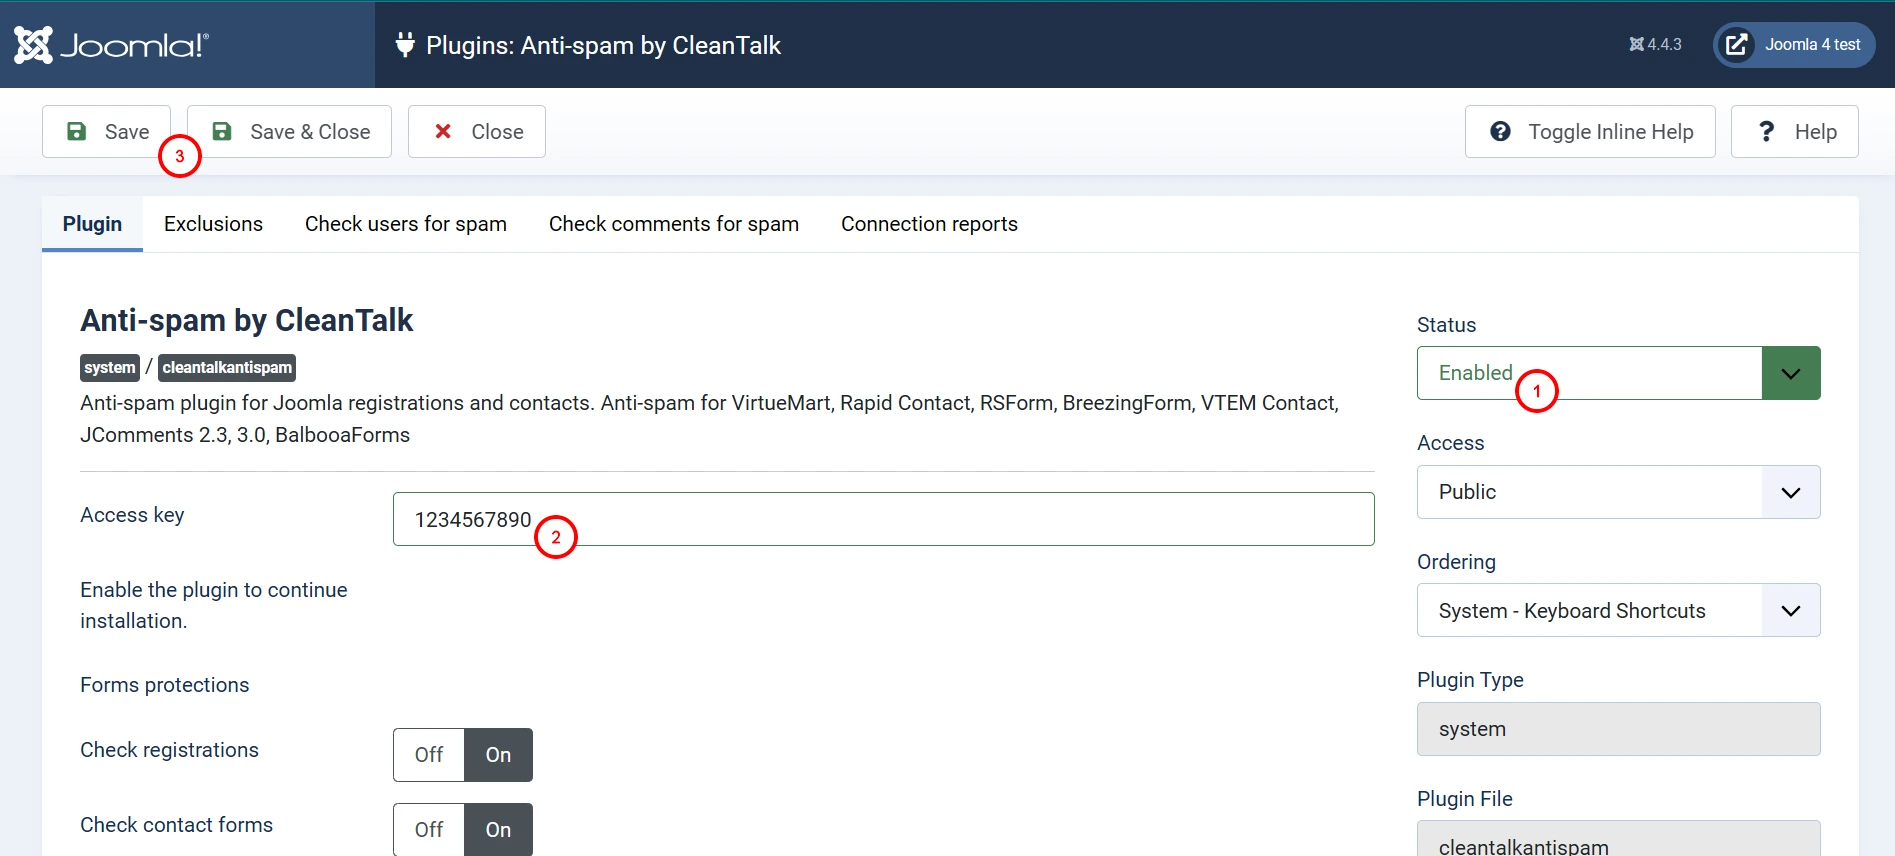
Task: Click the floppy icon on Save & Close
Action: [222, 132]
